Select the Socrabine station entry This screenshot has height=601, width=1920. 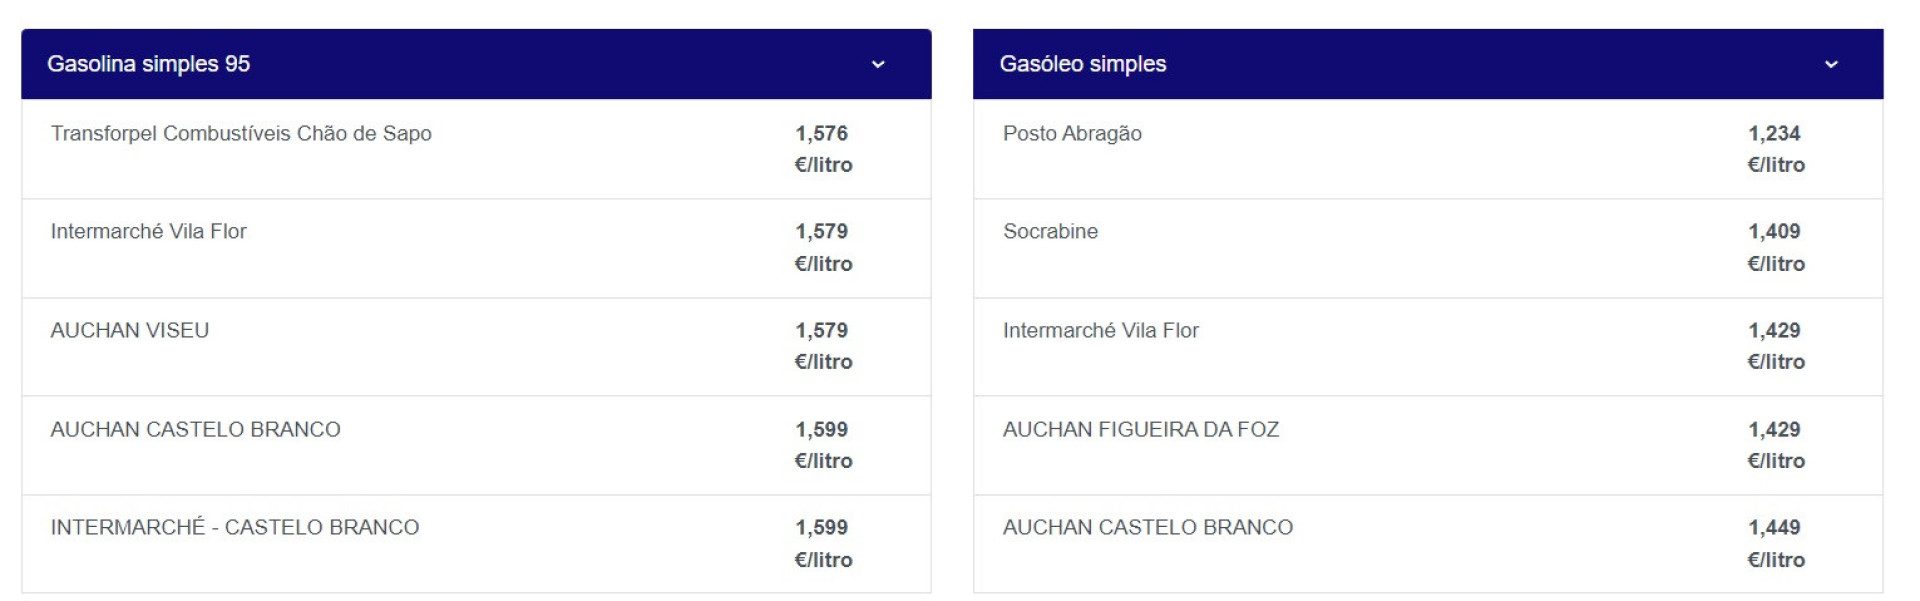(1050, 232)
